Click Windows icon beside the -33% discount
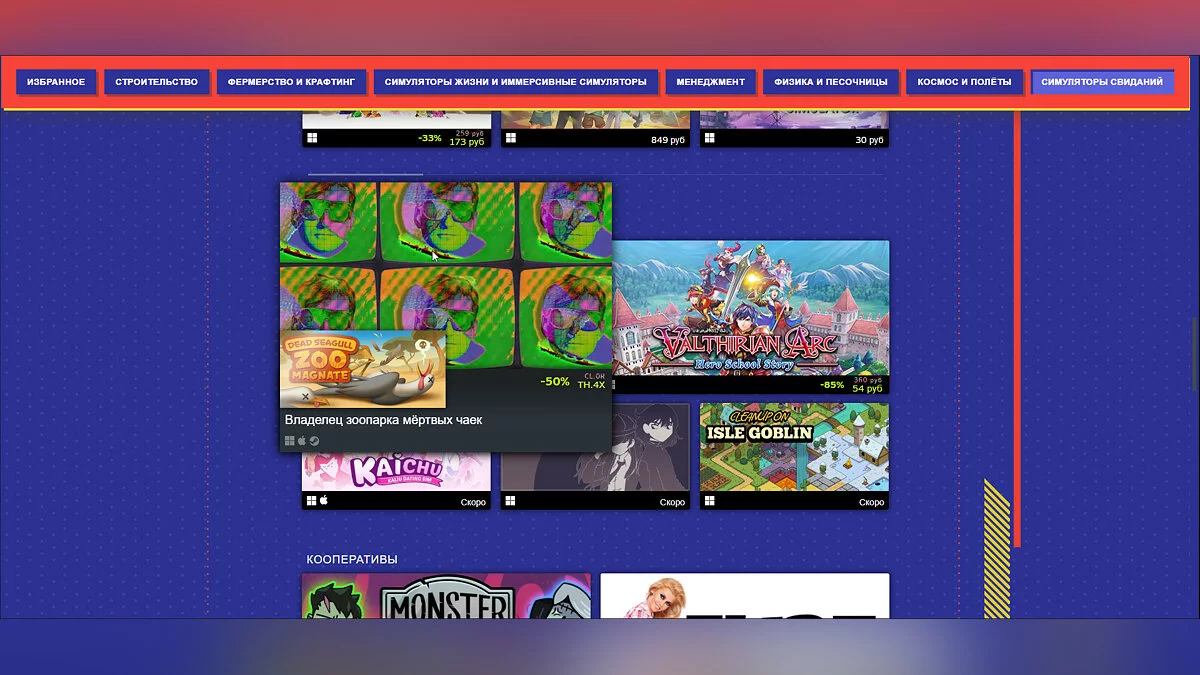Image resolution: width=1200 pixels, height=675 pixels. pyautogui.click(x=312, y=139)
